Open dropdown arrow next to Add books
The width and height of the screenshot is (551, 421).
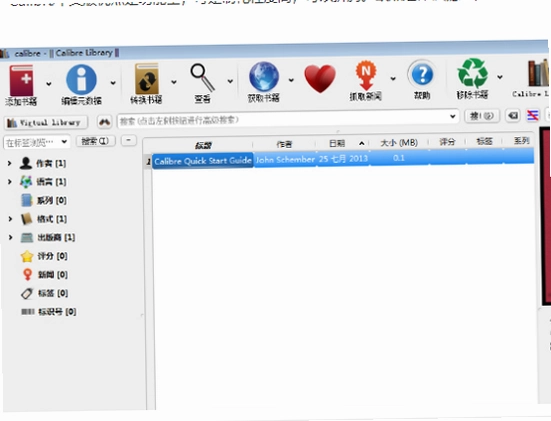49,84
